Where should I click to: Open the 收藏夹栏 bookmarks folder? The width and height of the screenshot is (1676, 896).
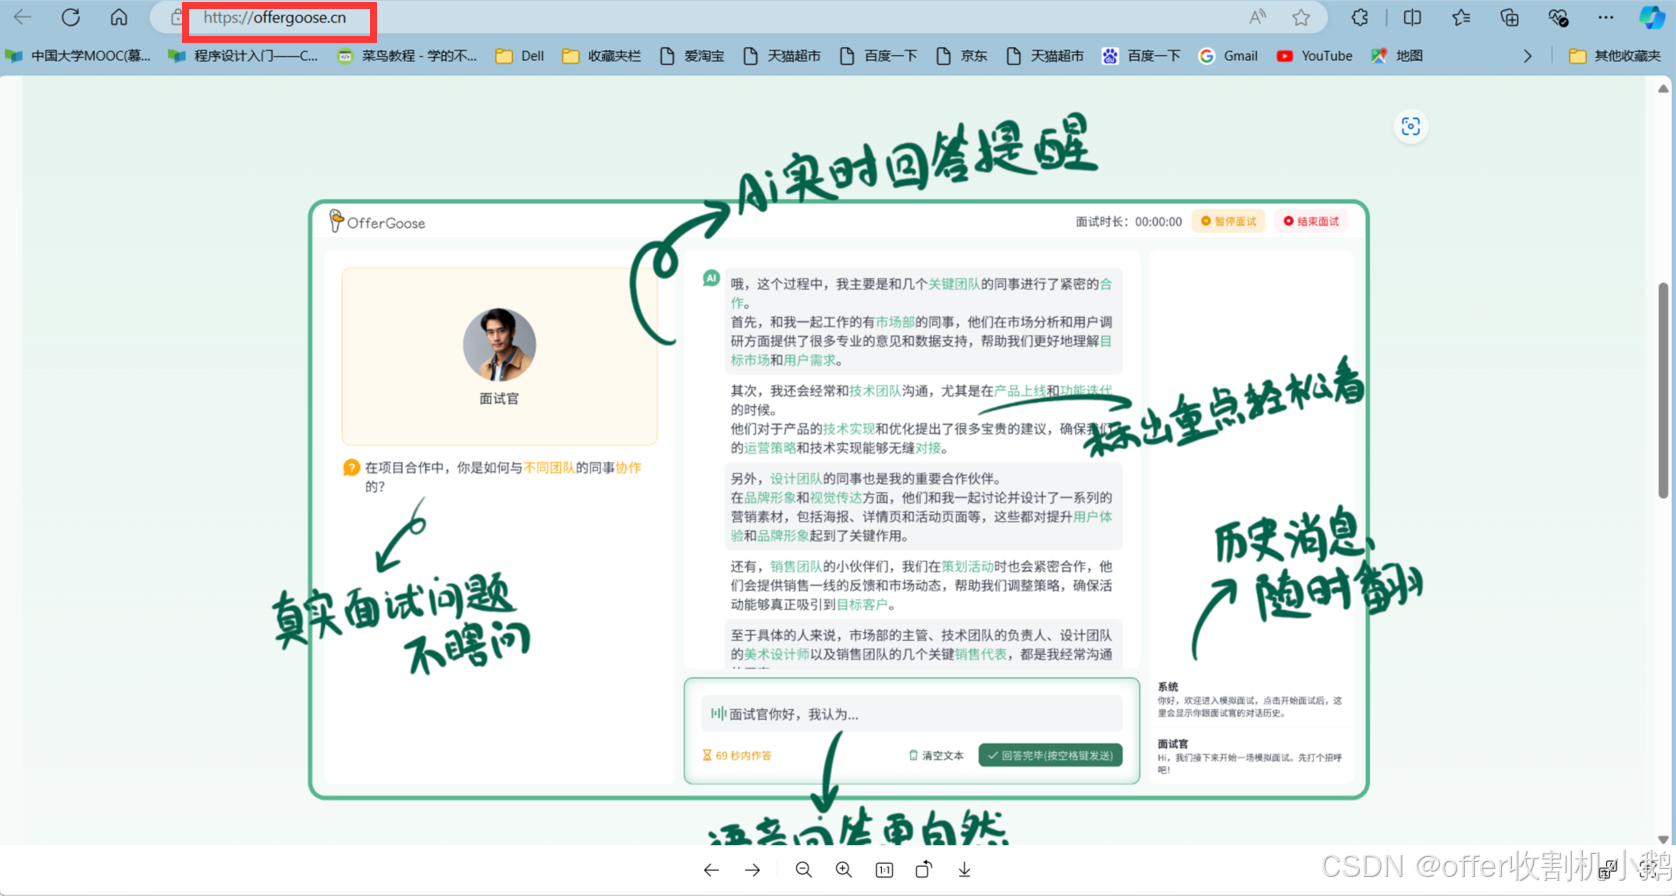[x=601, y=56]
